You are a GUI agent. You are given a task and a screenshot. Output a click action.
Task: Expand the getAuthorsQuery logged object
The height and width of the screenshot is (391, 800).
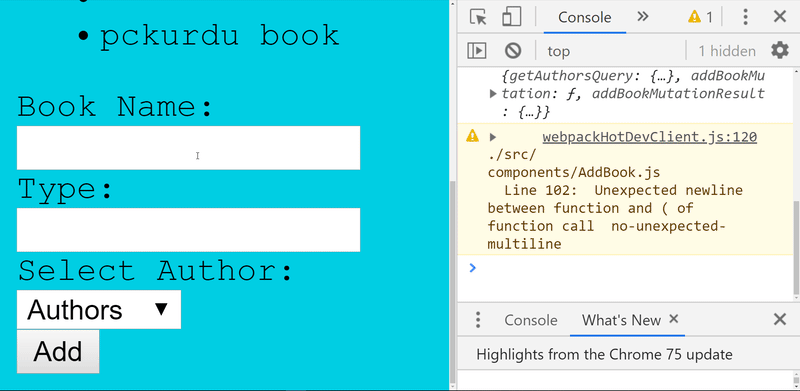493,93
